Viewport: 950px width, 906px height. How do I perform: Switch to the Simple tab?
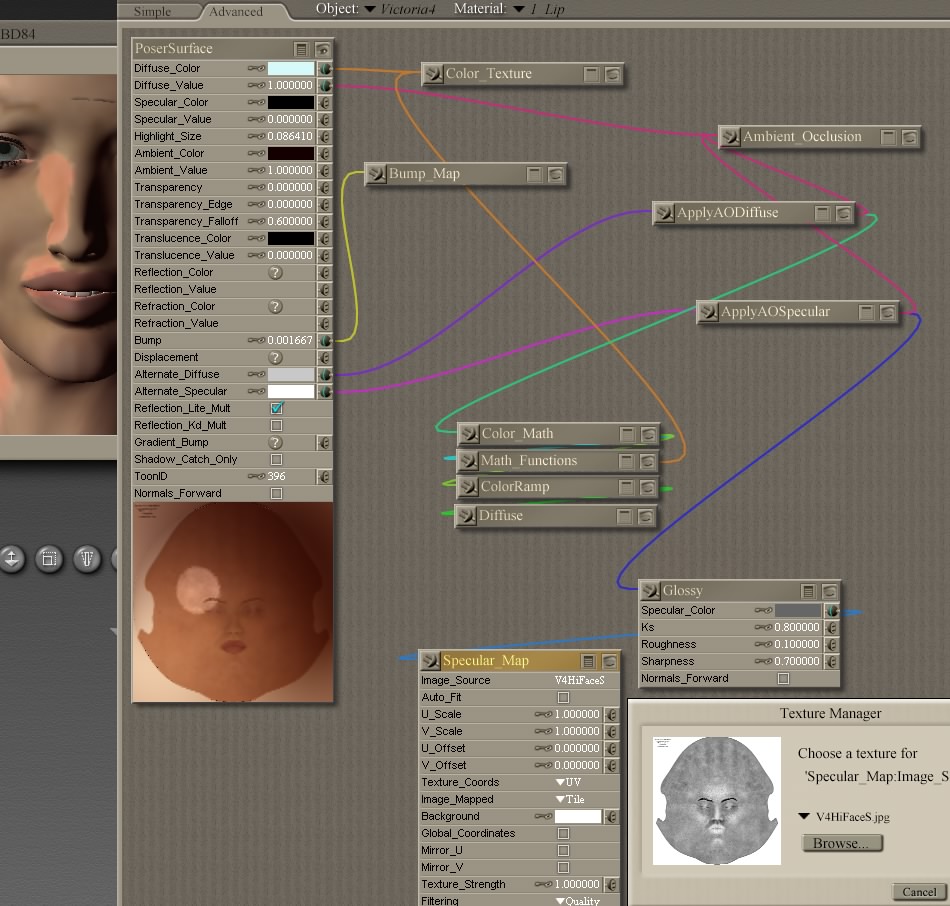pyautogui.click(x=152, y=11)
